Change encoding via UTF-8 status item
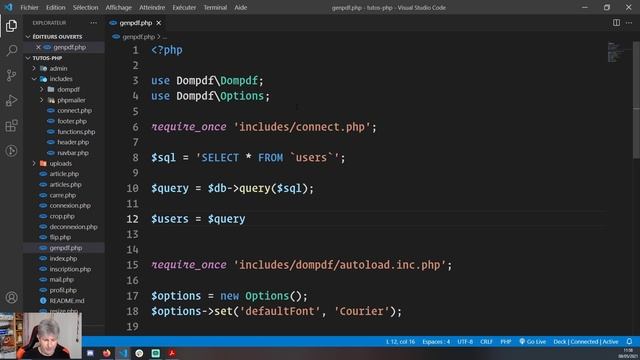The height and width of the screenshot is (360, 640). [465, 342]
